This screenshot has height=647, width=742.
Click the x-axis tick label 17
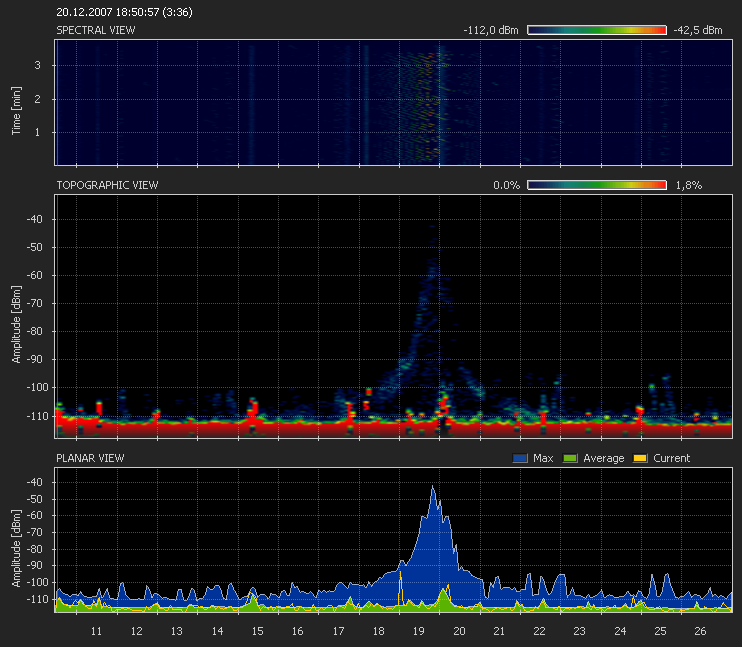pyautogui.click(x=338, y=631)
